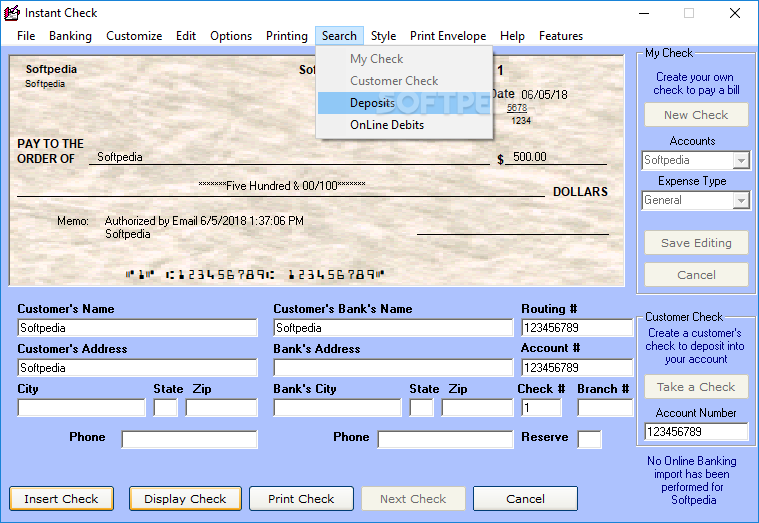This screenshot has height=523, width=759.
Task: Open the Edit menu
Action: [x=186, y=36]
